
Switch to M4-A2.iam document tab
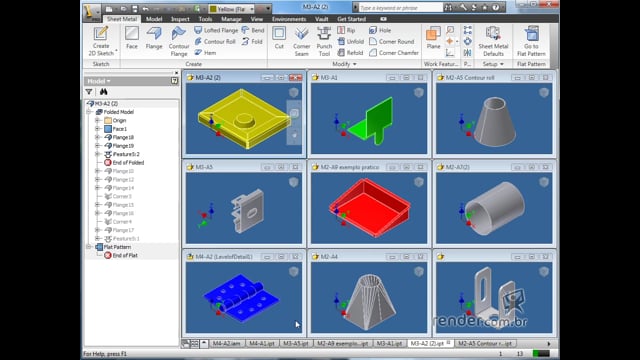pyautogui.click(x=226, y=344)
